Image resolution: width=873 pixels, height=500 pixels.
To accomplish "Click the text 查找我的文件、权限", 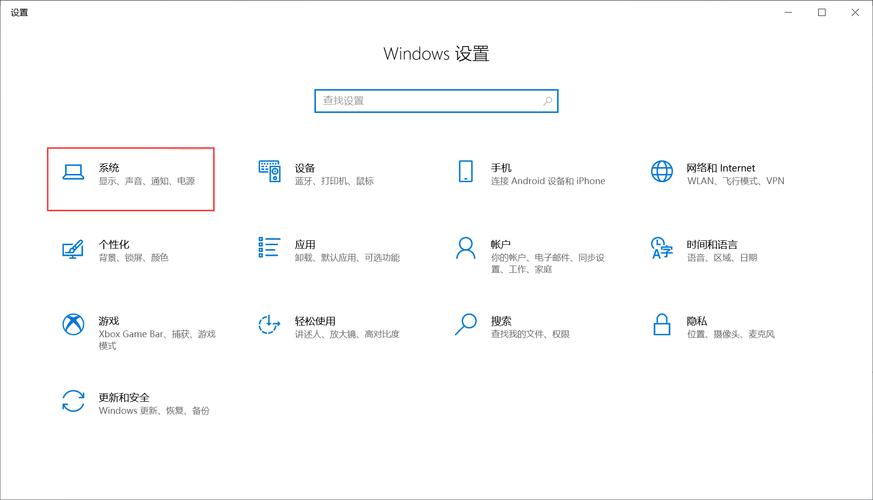I will (530, 334).
